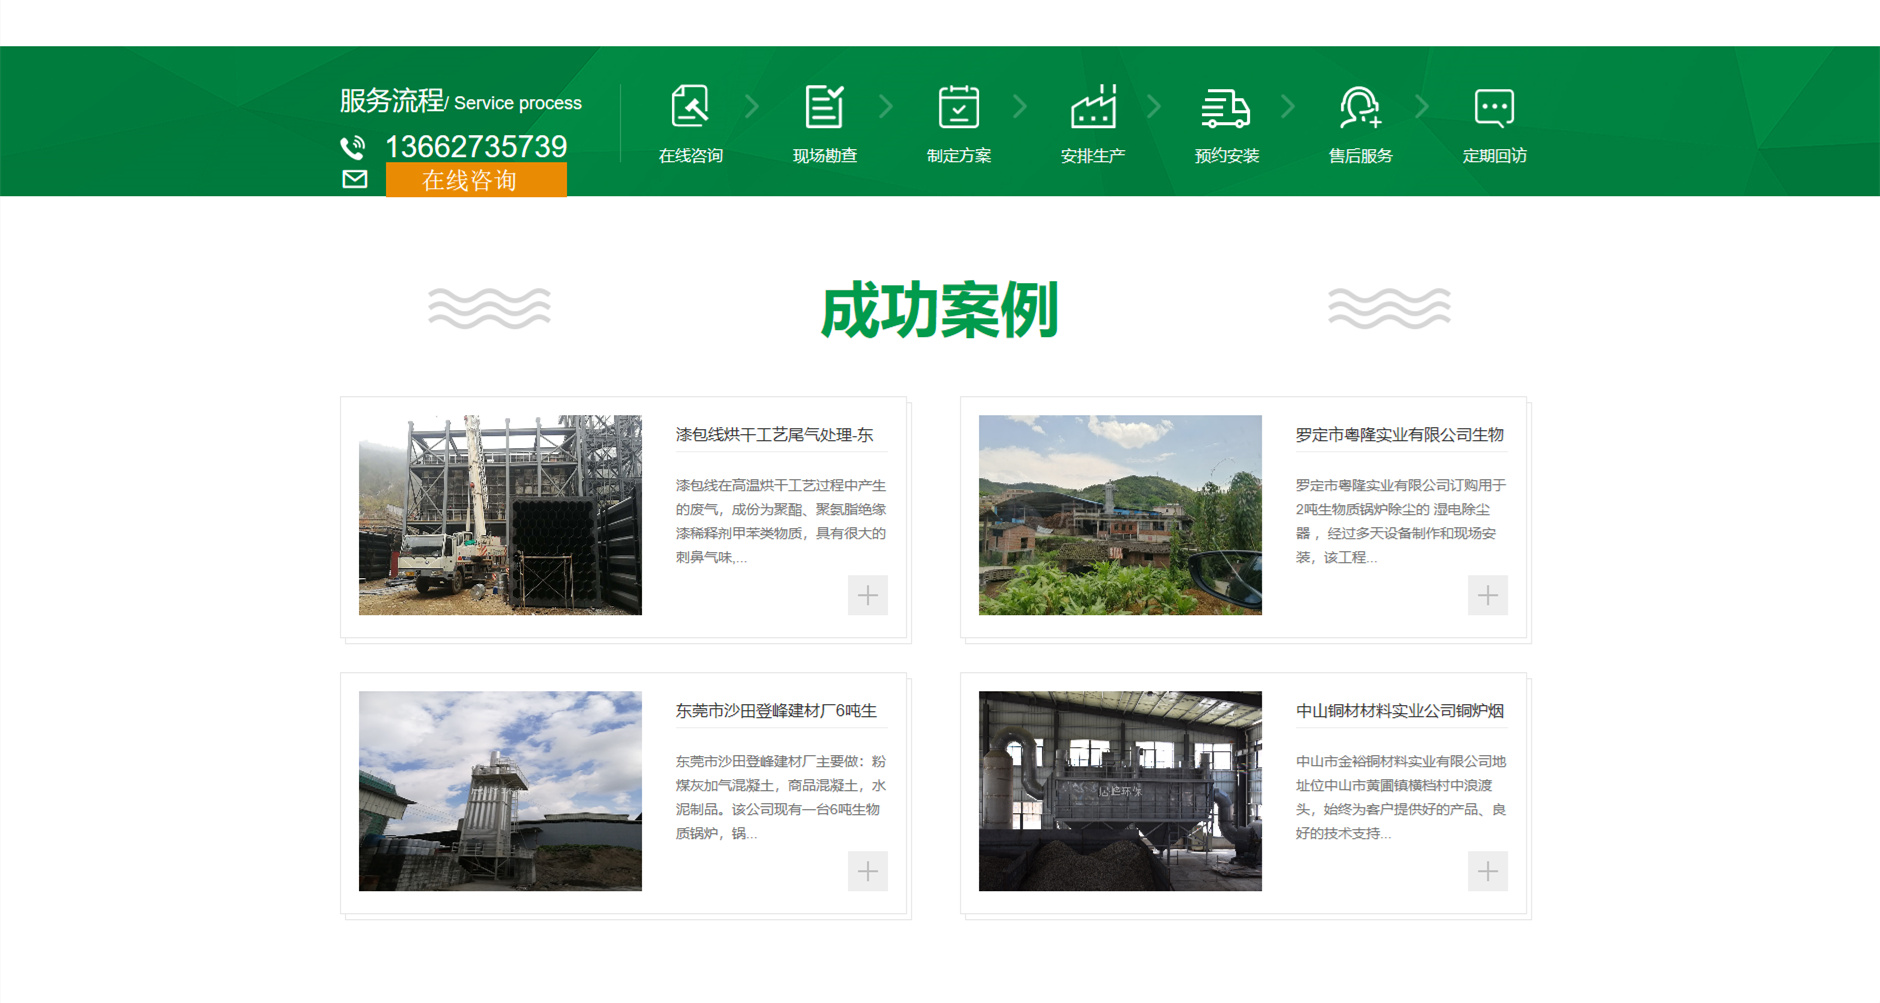The image size is (1880, 1003).
Task: Click the 售后服务 after-sales headset icon
Action: pos(1360,107)
